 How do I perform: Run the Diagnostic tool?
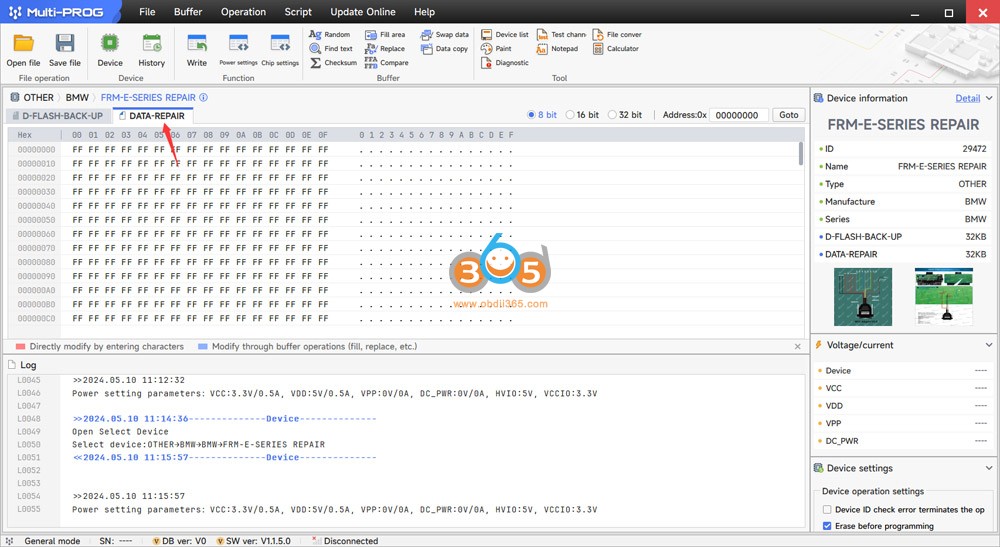(504, 62)
